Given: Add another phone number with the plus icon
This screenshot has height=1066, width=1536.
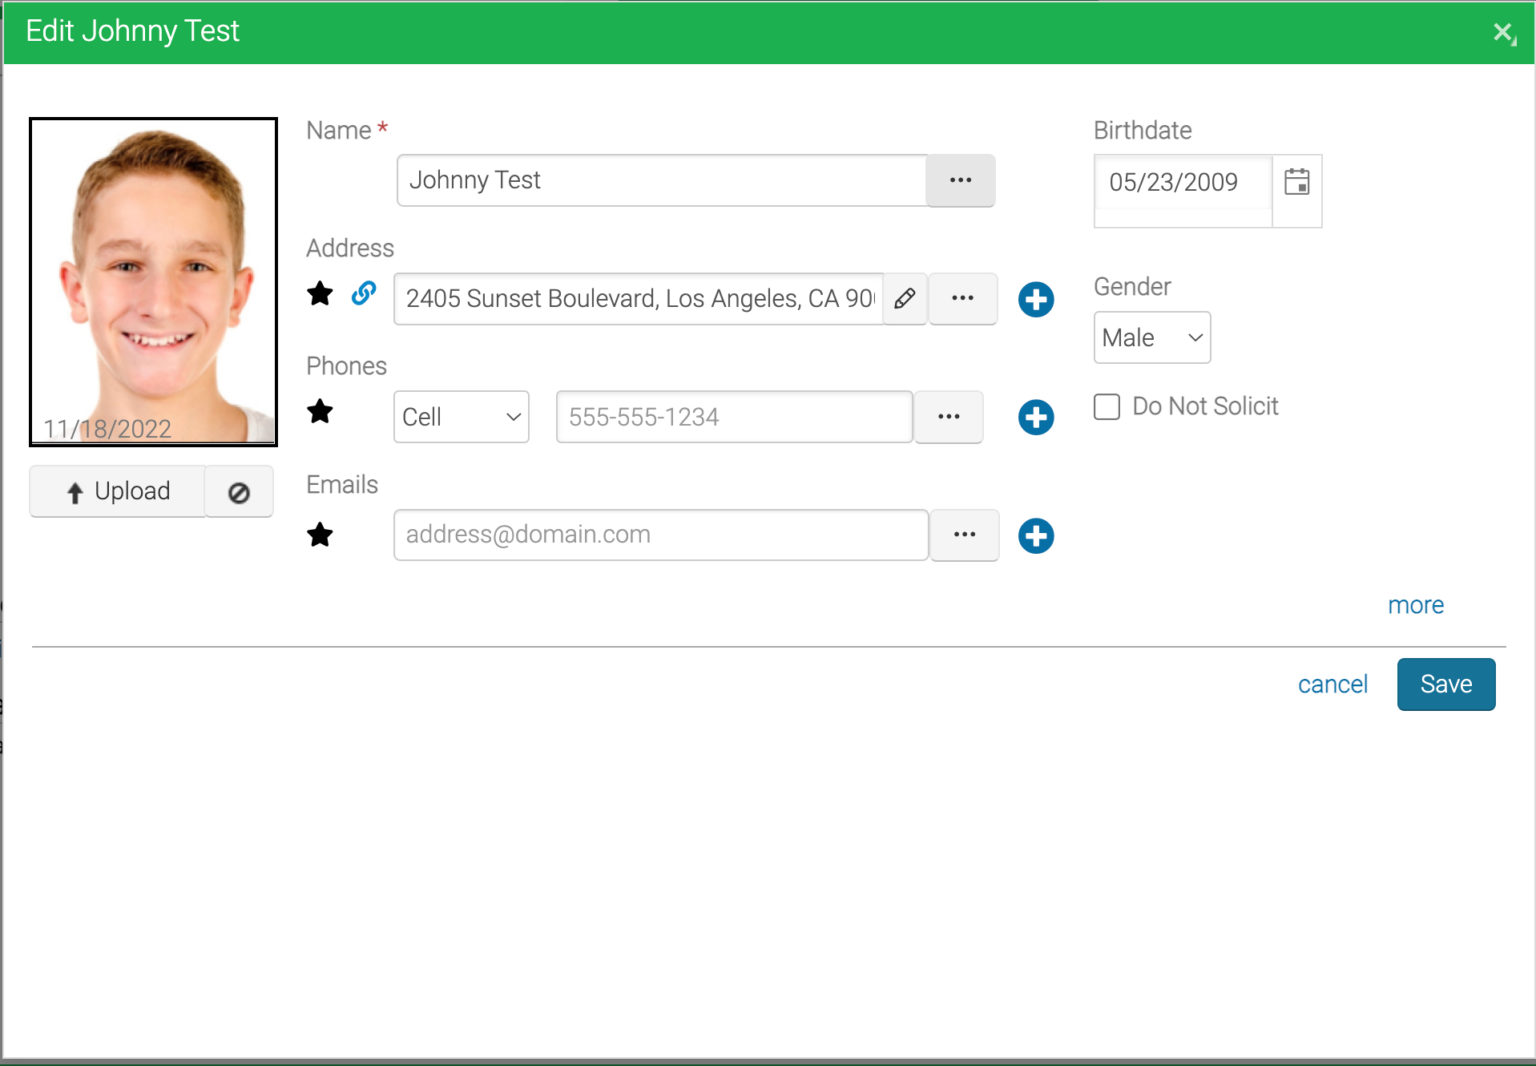Looking at the screenshot, I should coord(1035,417).
